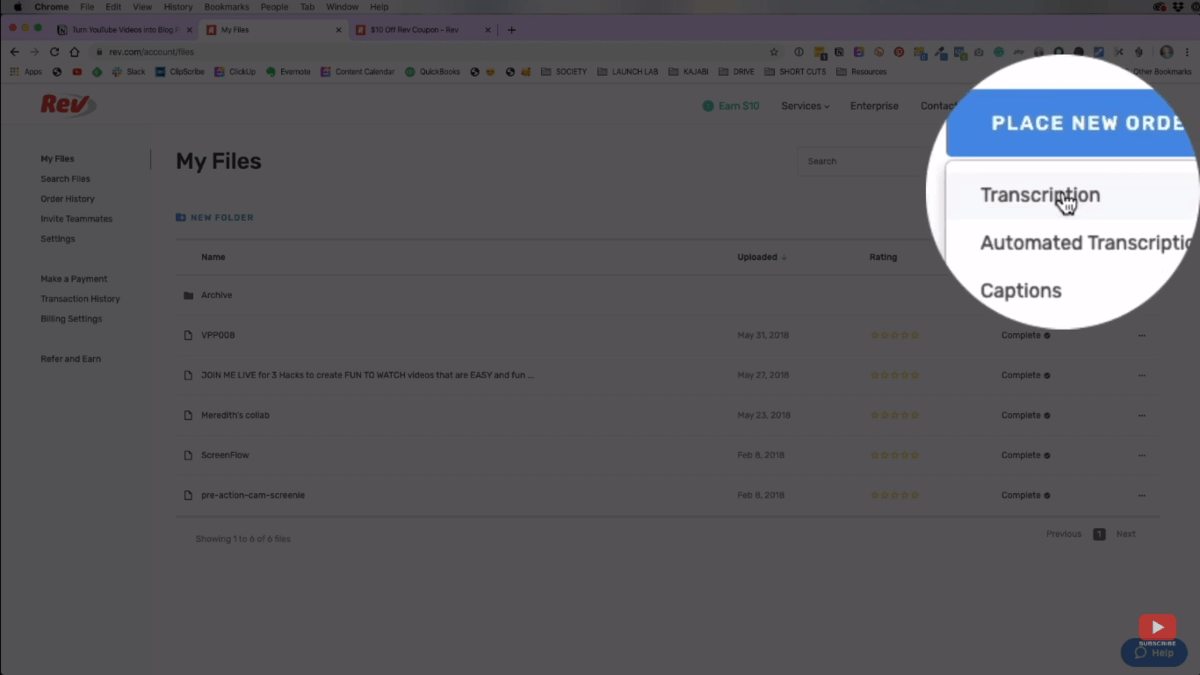This screenshot has height=675, width=1200.
Task: Click the Dropbox icon in the menu bar
Action: [1178, 7]
